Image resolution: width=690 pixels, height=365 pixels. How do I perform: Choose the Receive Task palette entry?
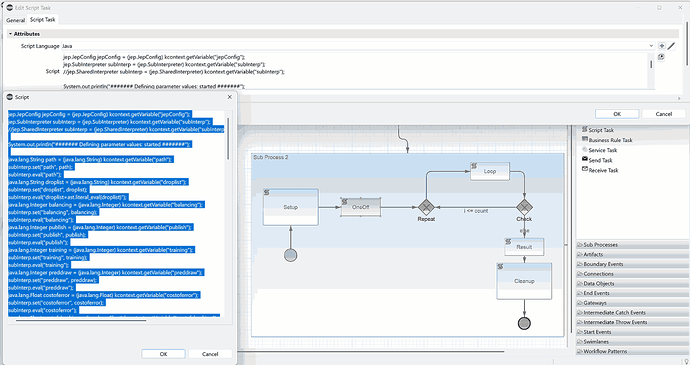coord(600,170)
